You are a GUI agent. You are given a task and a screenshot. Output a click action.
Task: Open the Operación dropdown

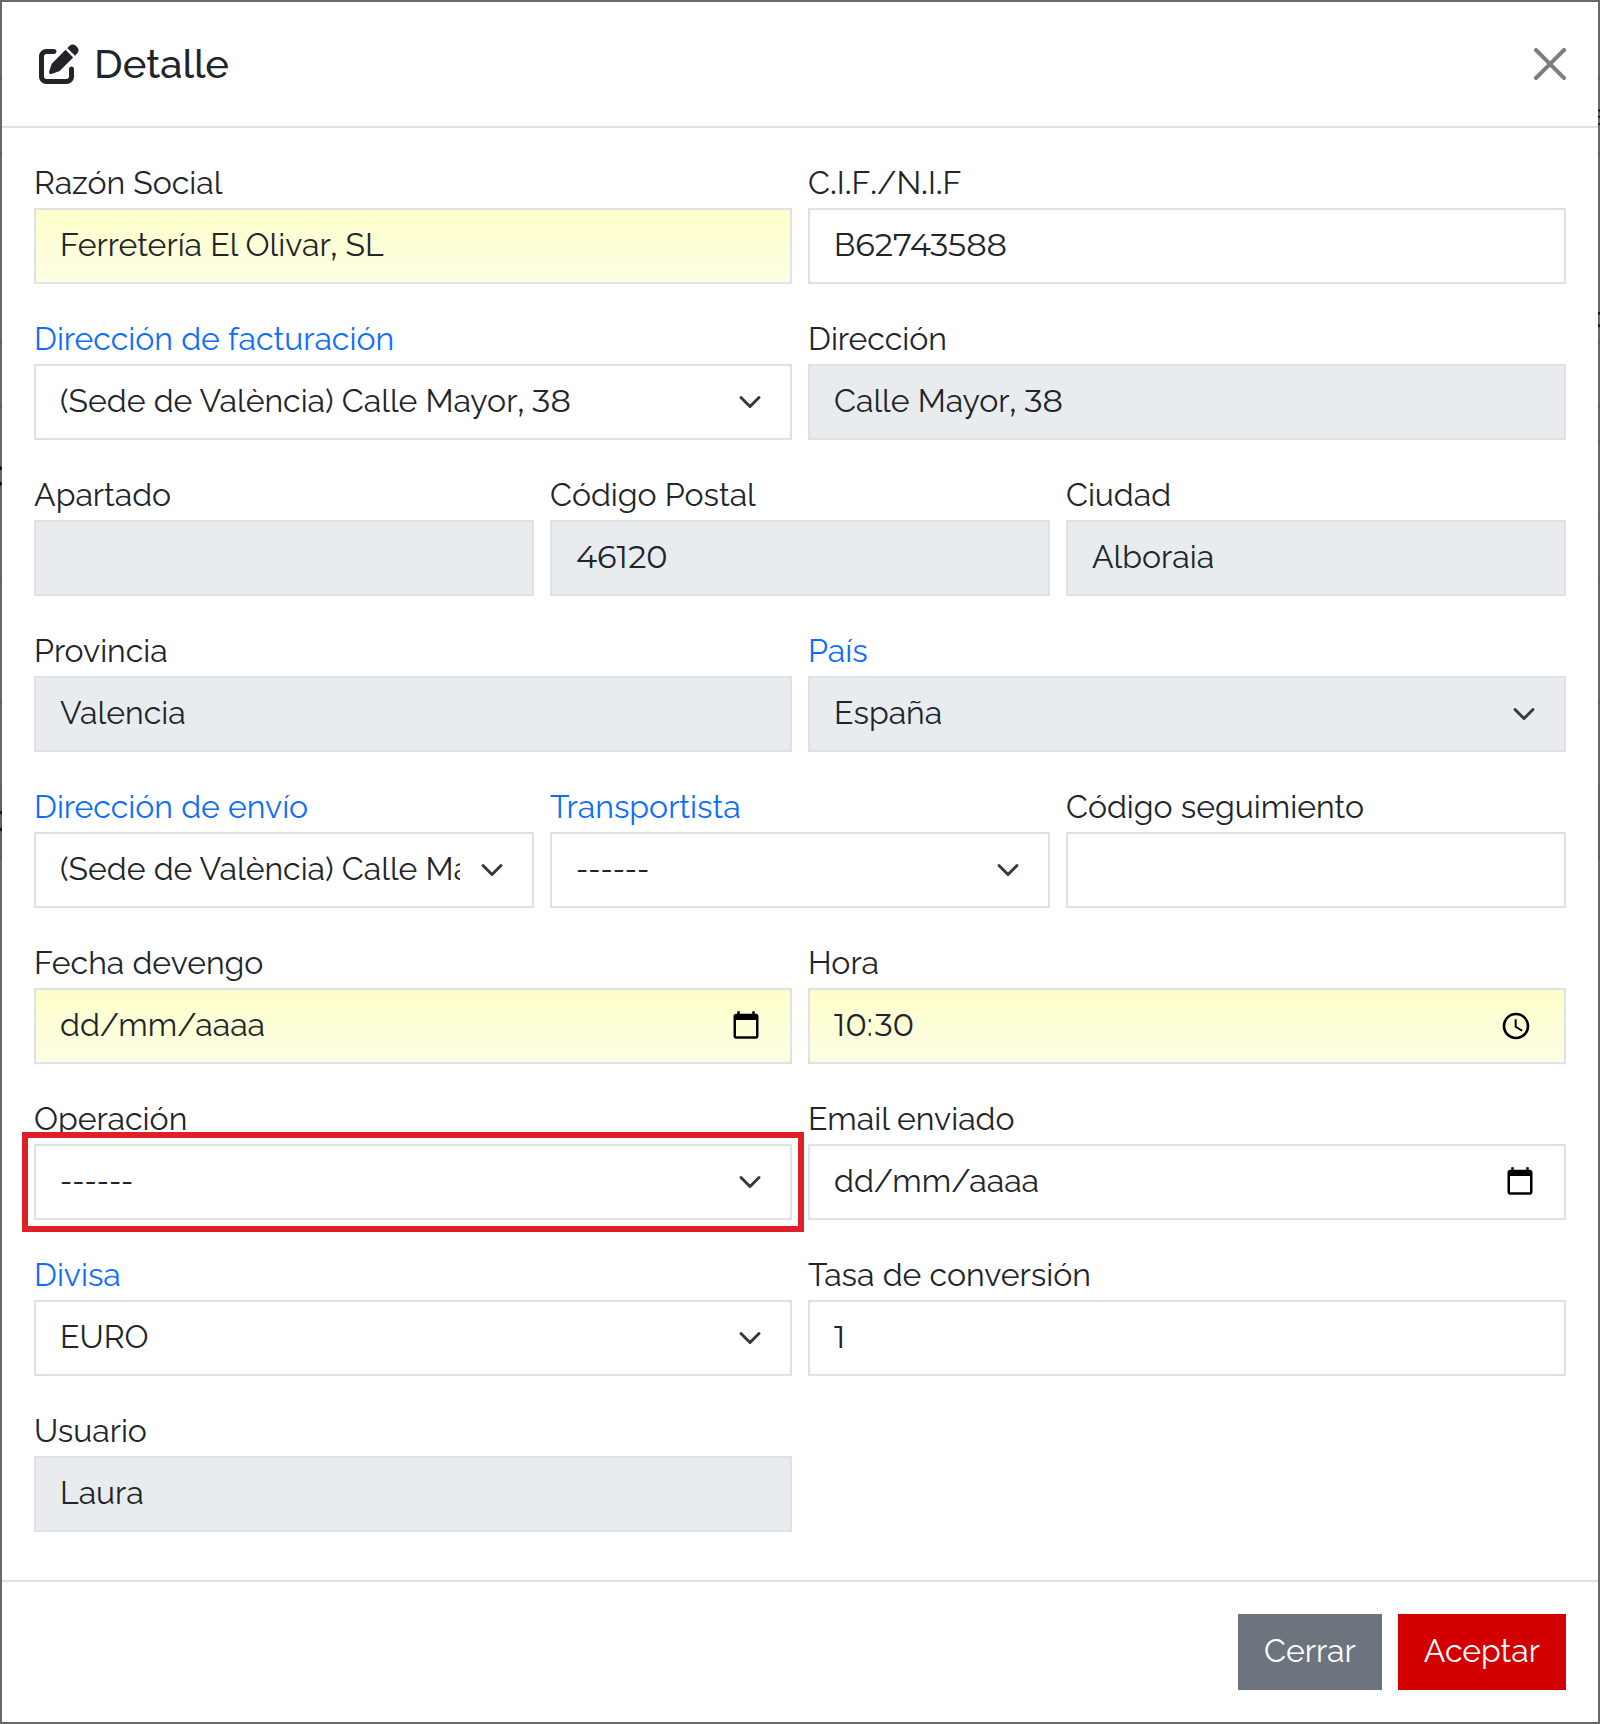(413, 1182)
